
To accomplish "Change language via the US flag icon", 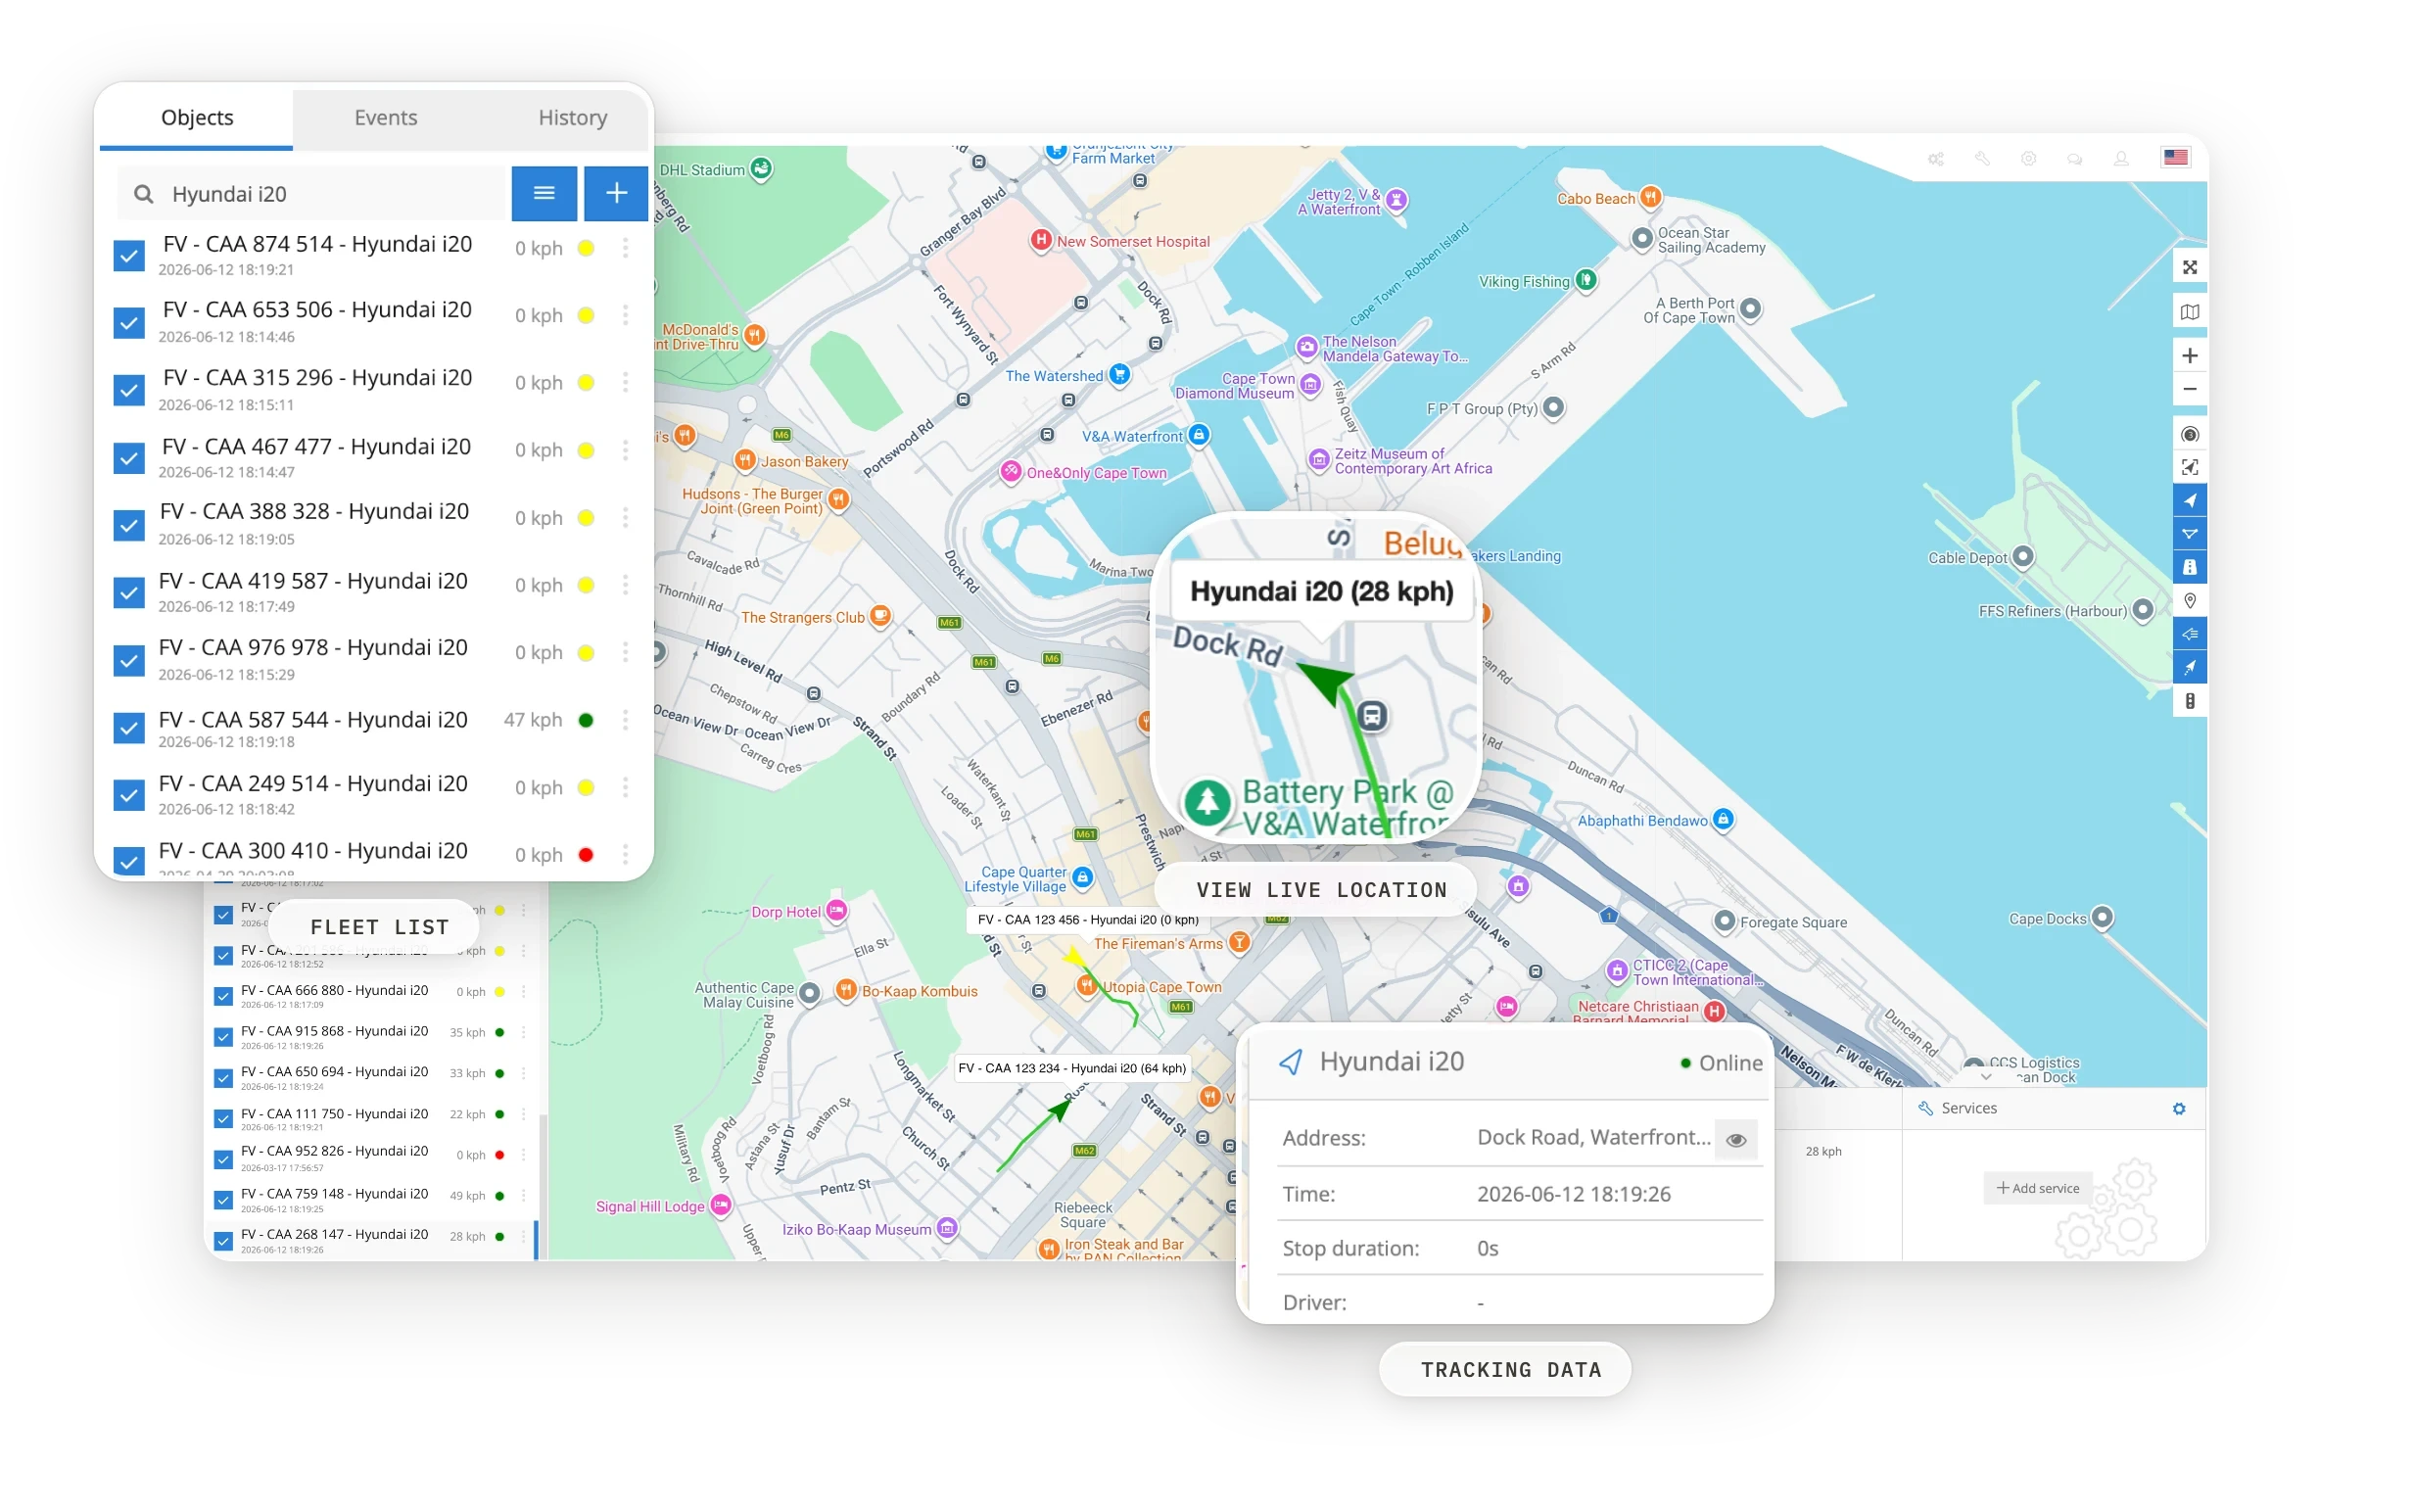I will pyautogui.click(x=2174, y=157).
